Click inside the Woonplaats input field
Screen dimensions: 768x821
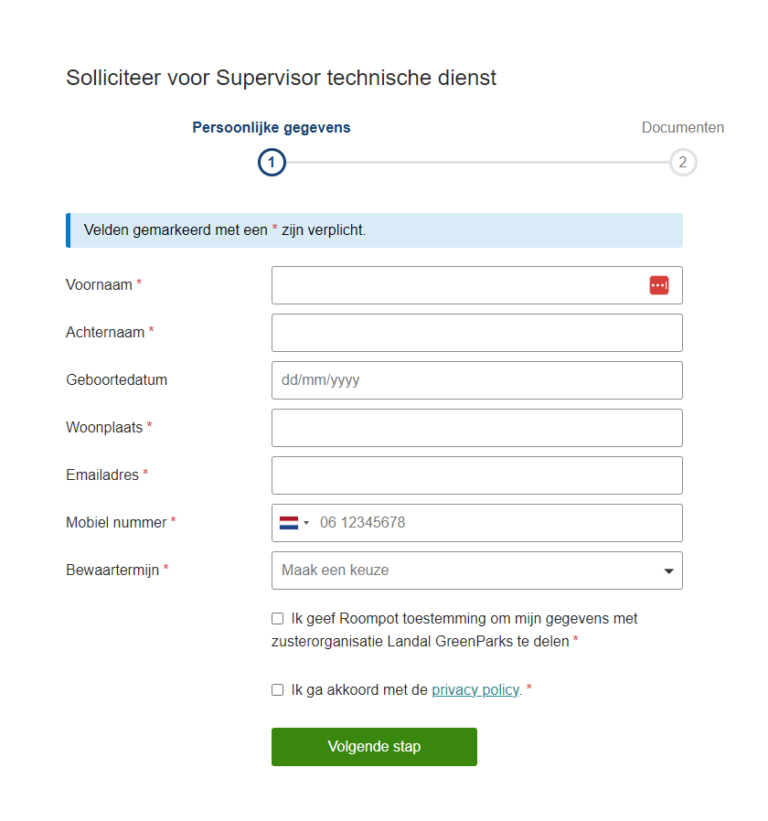(477, 427)
